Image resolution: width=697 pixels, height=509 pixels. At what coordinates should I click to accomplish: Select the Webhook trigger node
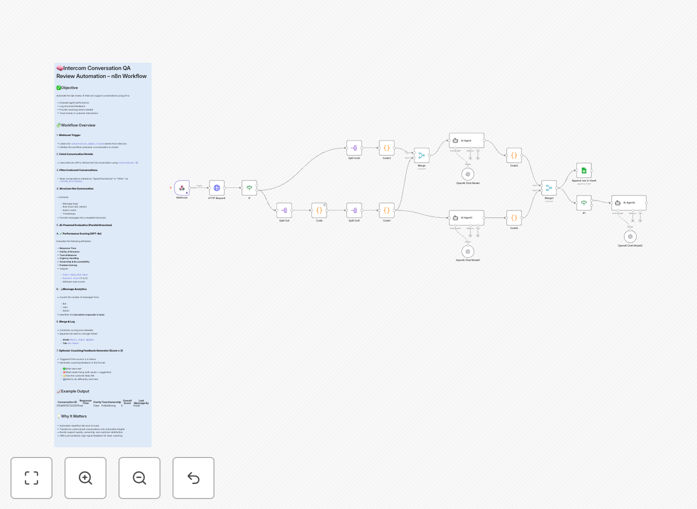point(182,188)
